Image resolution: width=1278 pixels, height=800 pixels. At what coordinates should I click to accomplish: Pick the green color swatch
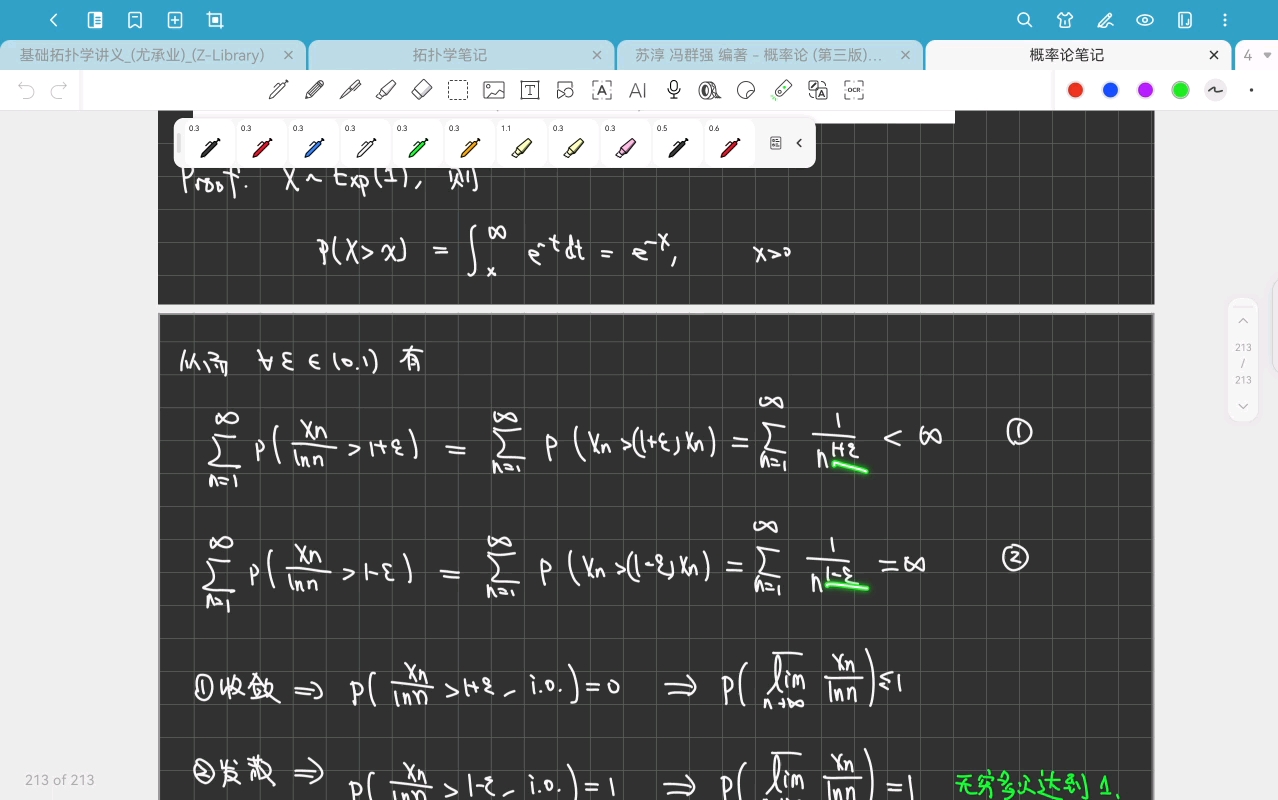(x=1180, y=90)
